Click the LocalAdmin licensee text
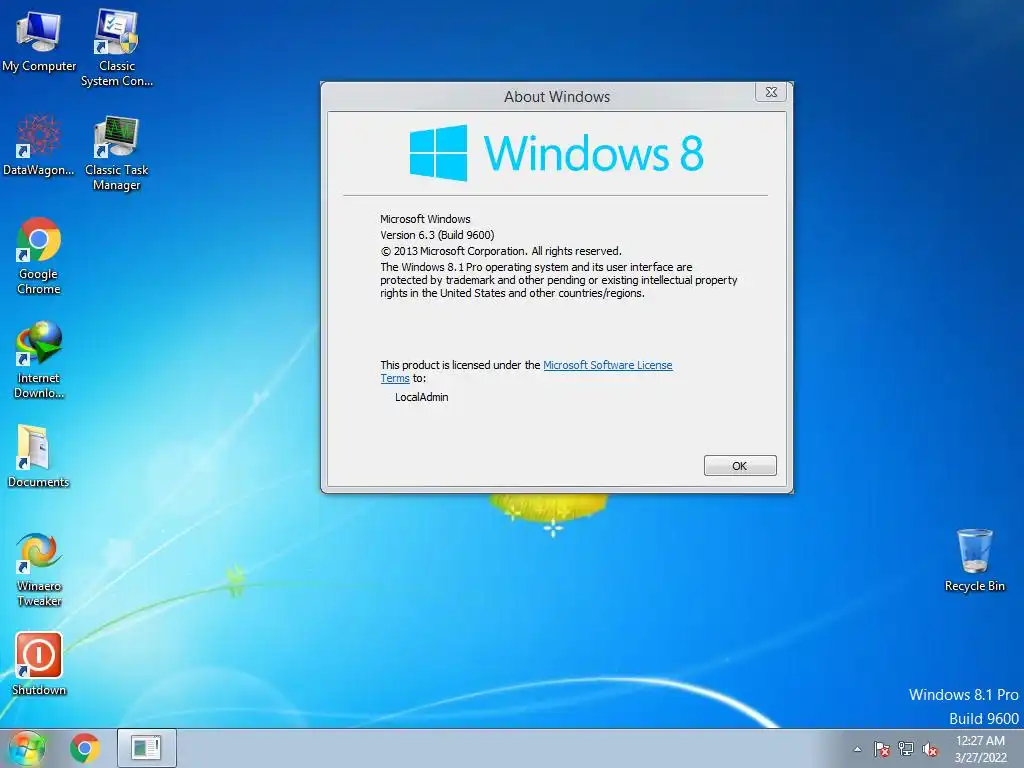The width and height of the screenshot is (1024, 768). (x=422, y=397)
